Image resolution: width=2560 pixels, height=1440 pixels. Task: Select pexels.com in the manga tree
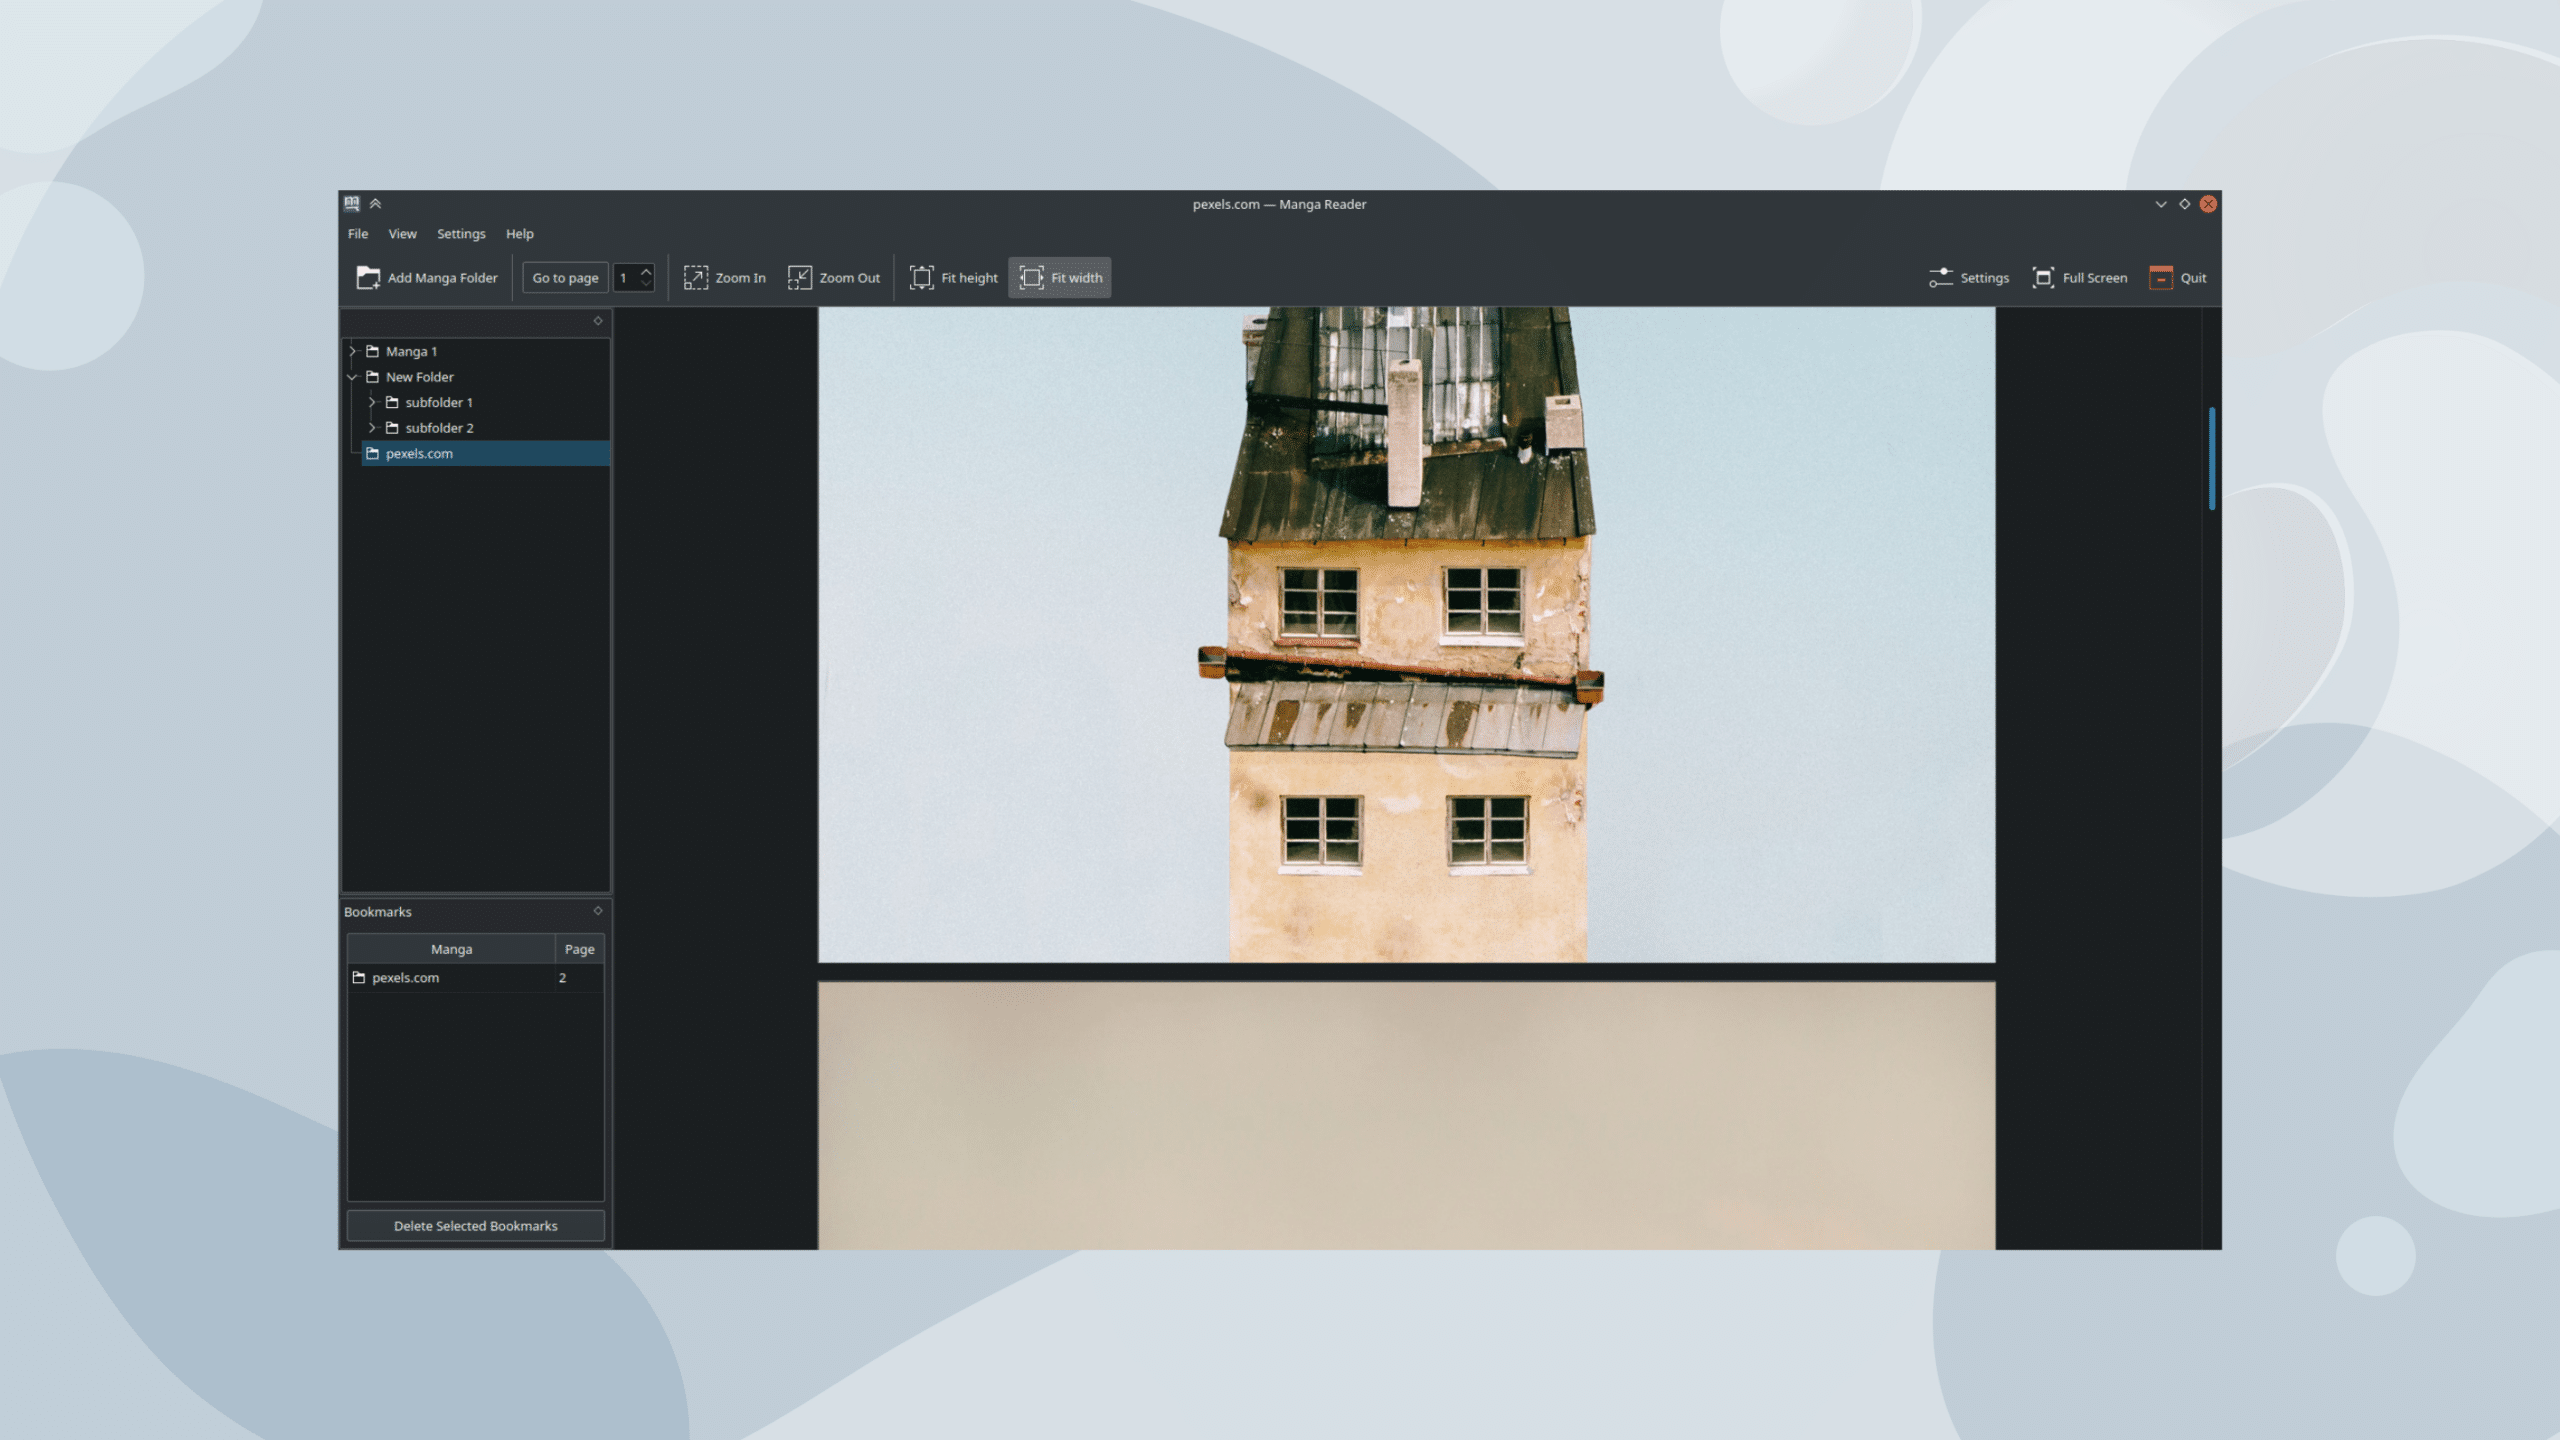pyautogui.click(x=486, y=454)
